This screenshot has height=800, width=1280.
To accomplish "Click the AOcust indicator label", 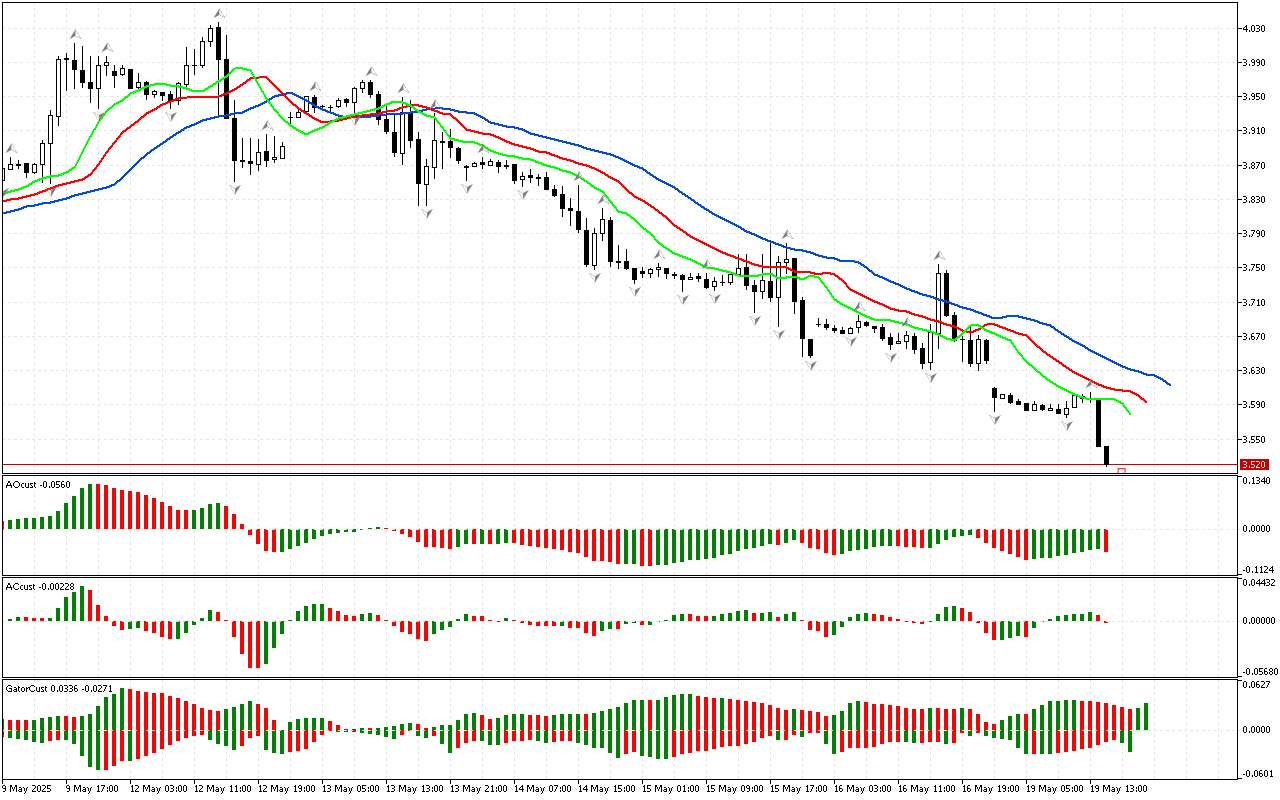I will tap(37, 485).
